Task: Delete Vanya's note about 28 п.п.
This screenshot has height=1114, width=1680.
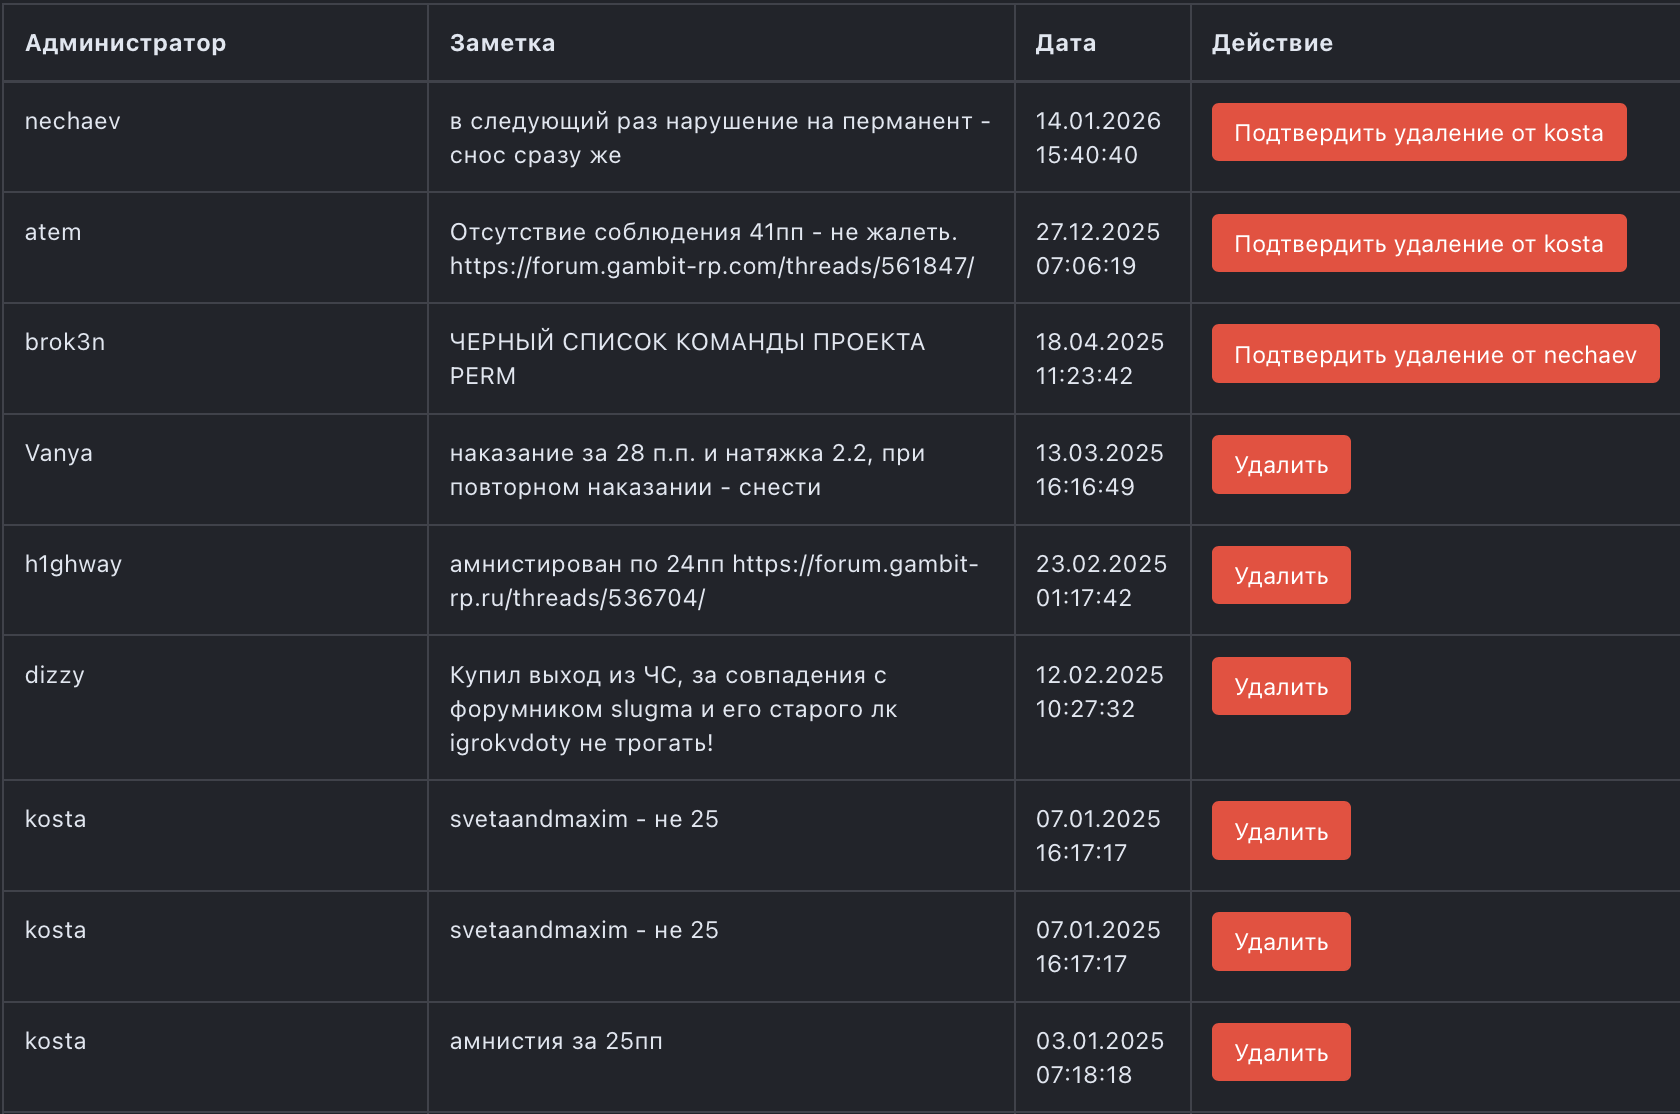Action: click(1280, 465)
